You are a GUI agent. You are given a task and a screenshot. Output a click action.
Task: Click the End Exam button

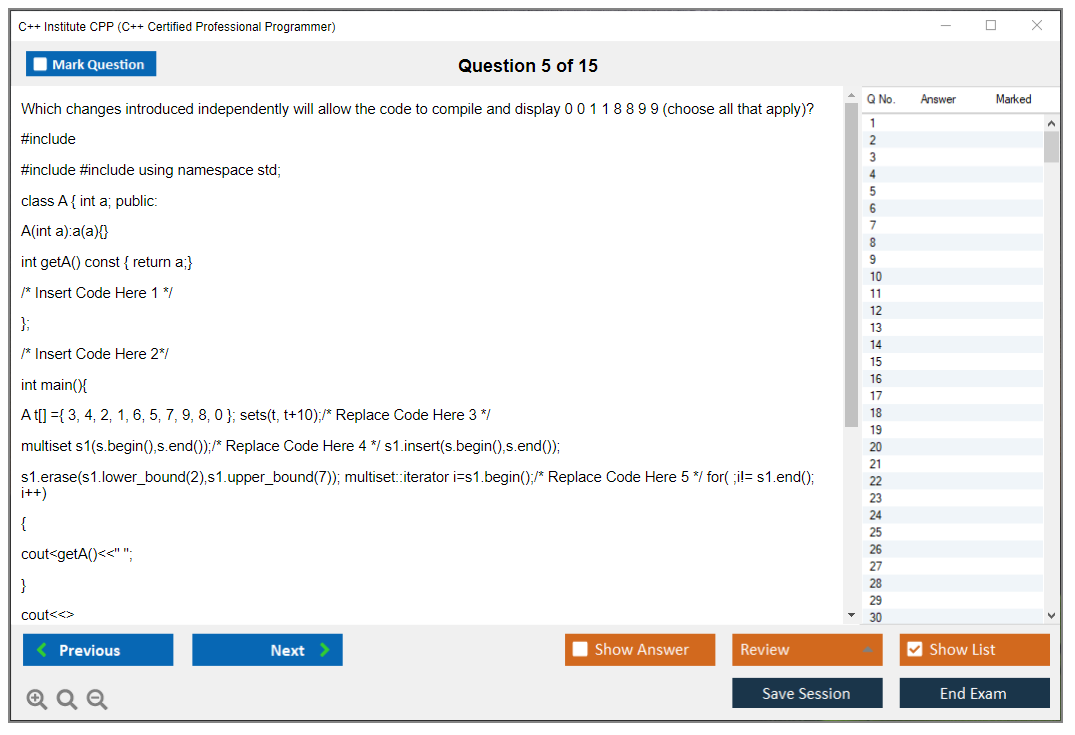(974, 693)
